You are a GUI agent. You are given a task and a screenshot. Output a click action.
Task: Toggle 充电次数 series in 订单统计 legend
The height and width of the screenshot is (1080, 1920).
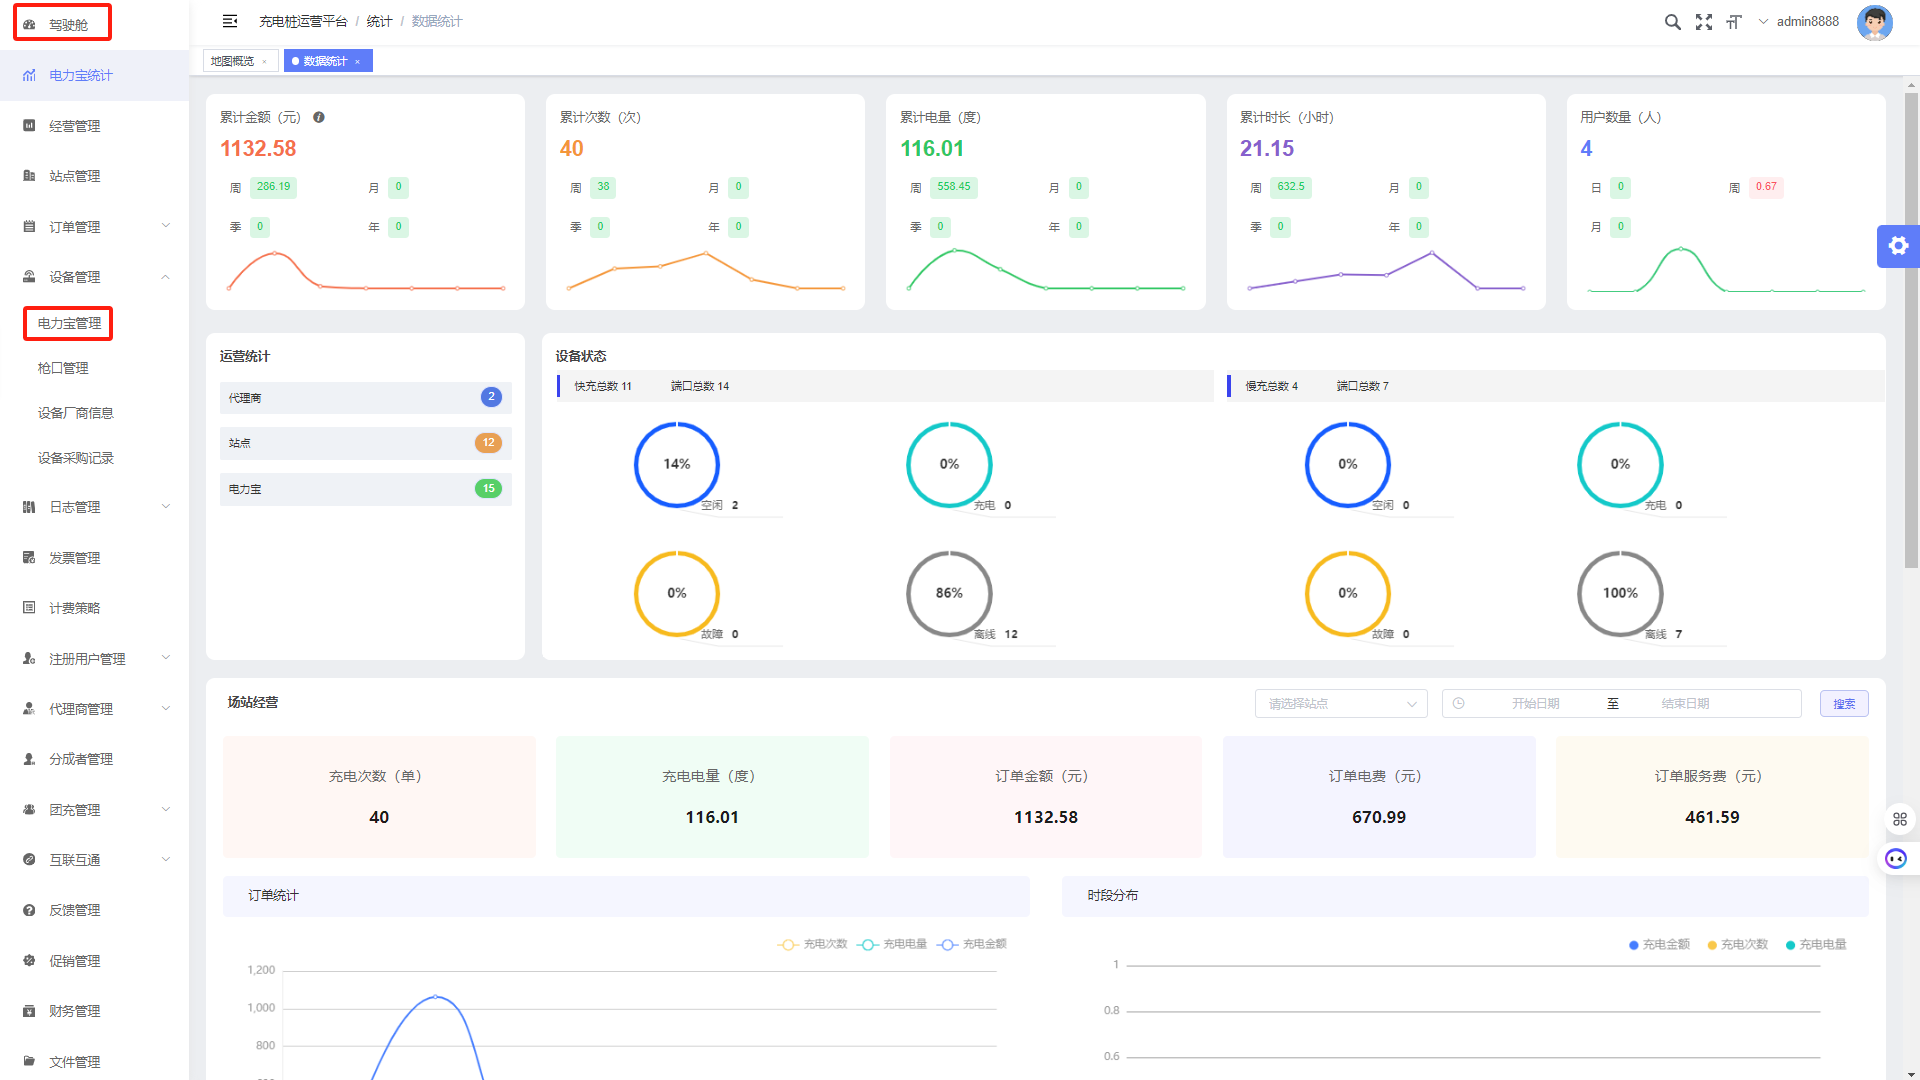[812, 944]
